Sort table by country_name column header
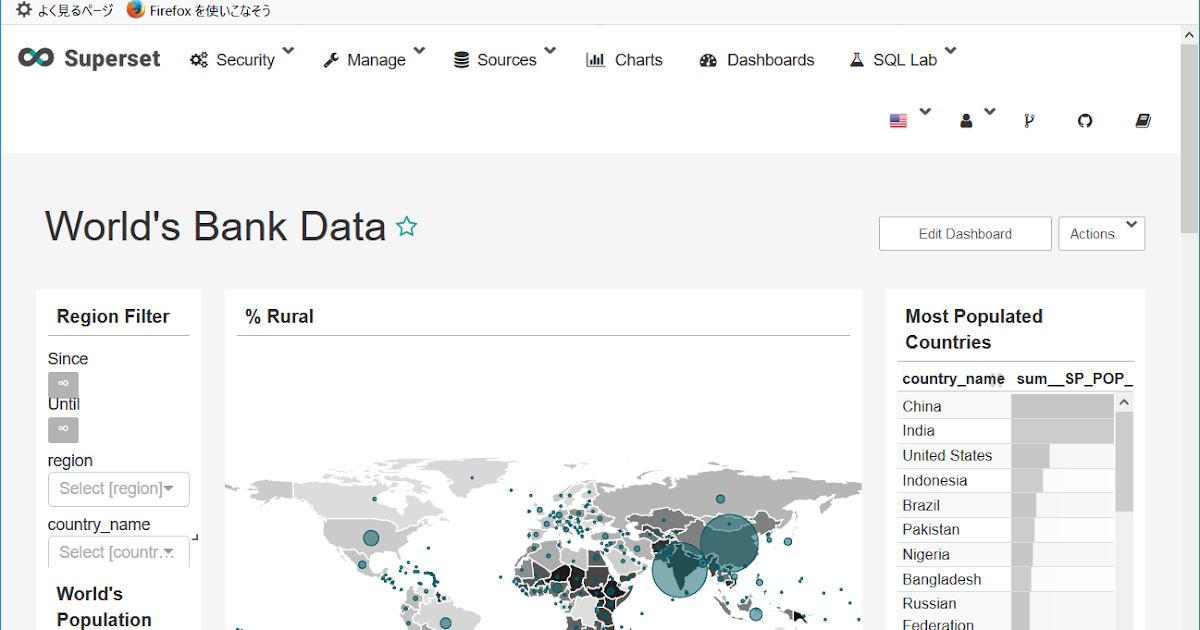Viewport: 1200px width, 630px height. pos(952,379)
